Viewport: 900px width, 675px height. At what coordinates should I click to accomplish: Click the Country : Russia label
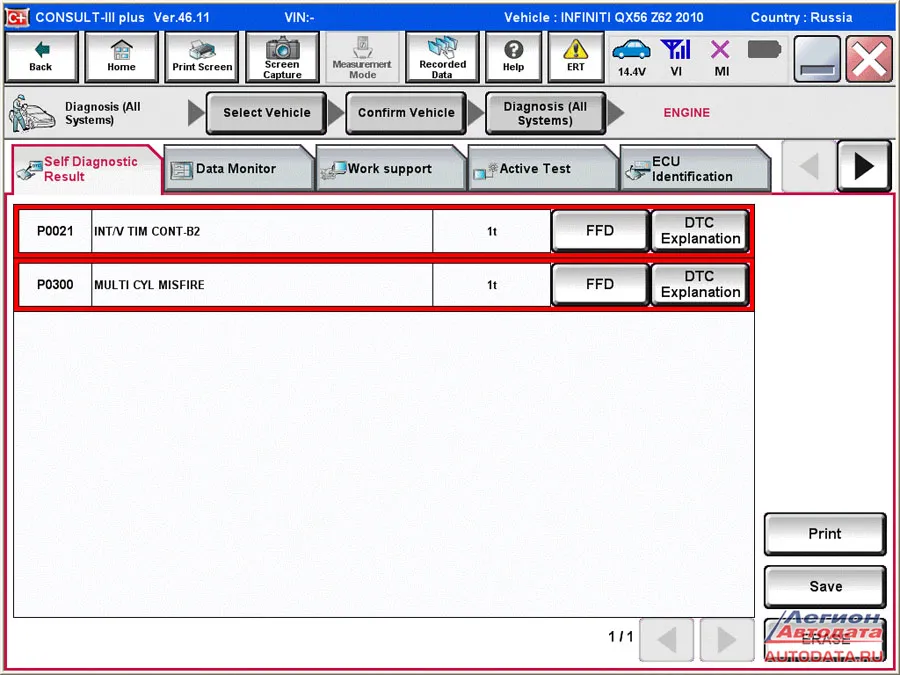801,17
